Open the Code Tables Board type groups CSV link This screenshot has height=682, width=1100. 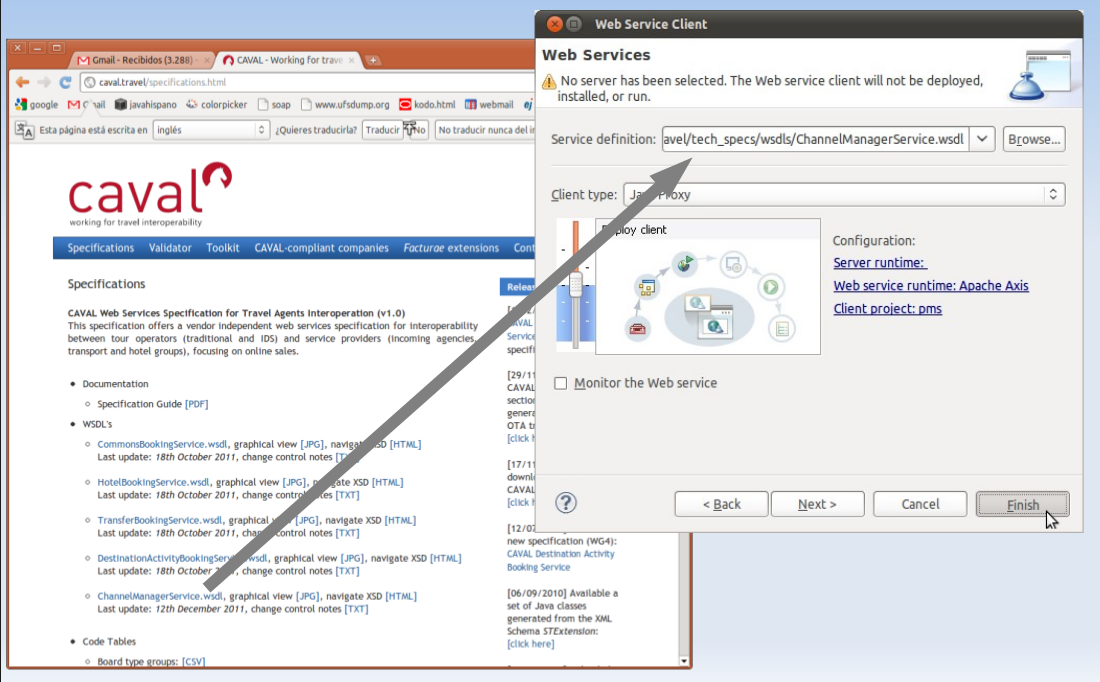[x=194, y=661]
